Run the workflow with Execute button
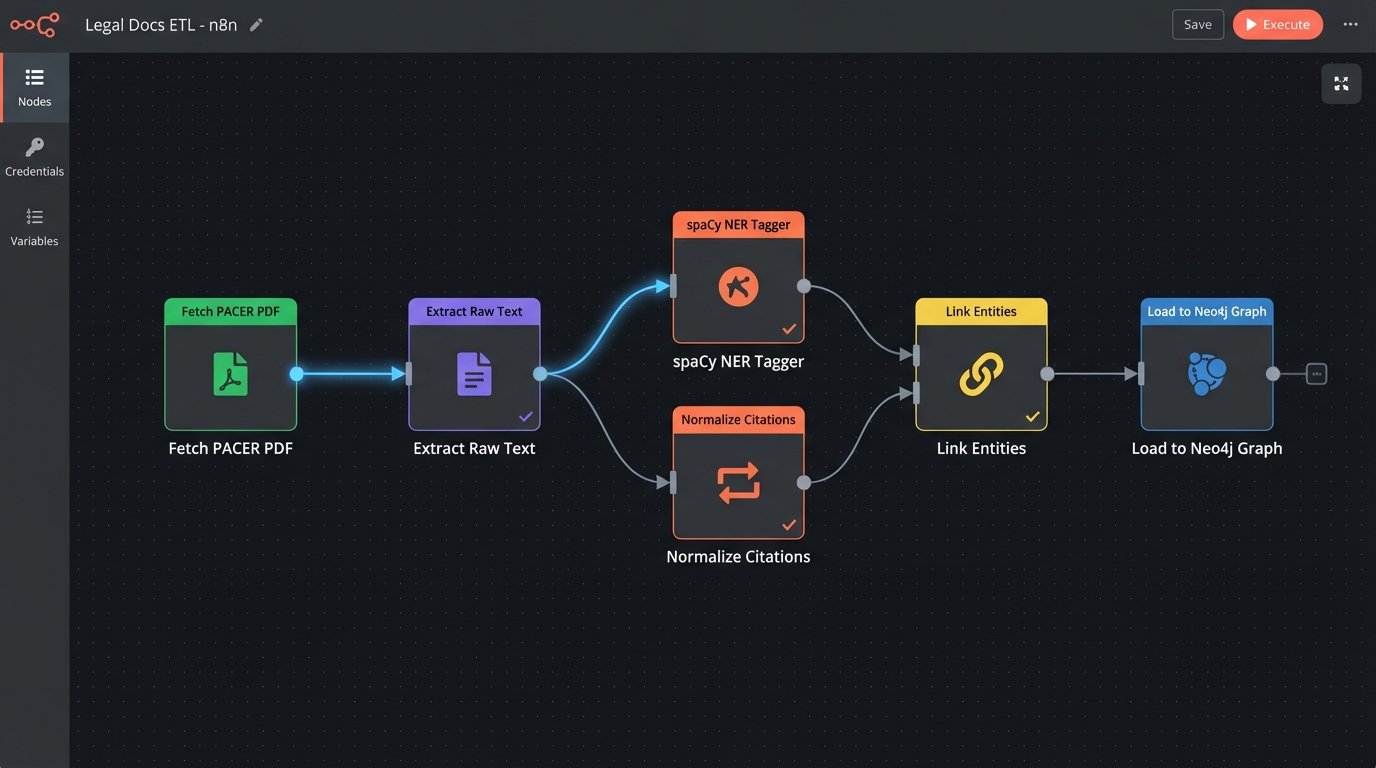Screen dimensions: 1376x768 point(1277,25)
